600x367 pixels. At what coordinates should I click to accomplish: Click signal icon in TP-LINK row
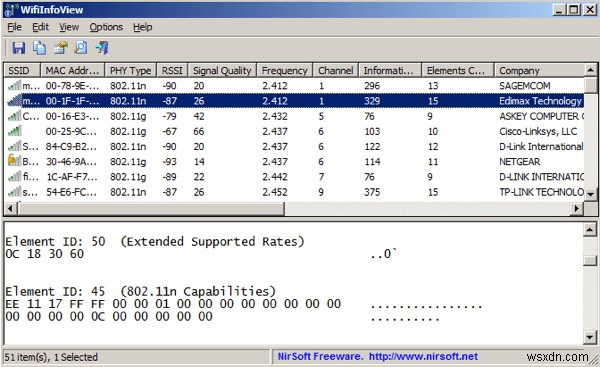(x=15, y=191)
